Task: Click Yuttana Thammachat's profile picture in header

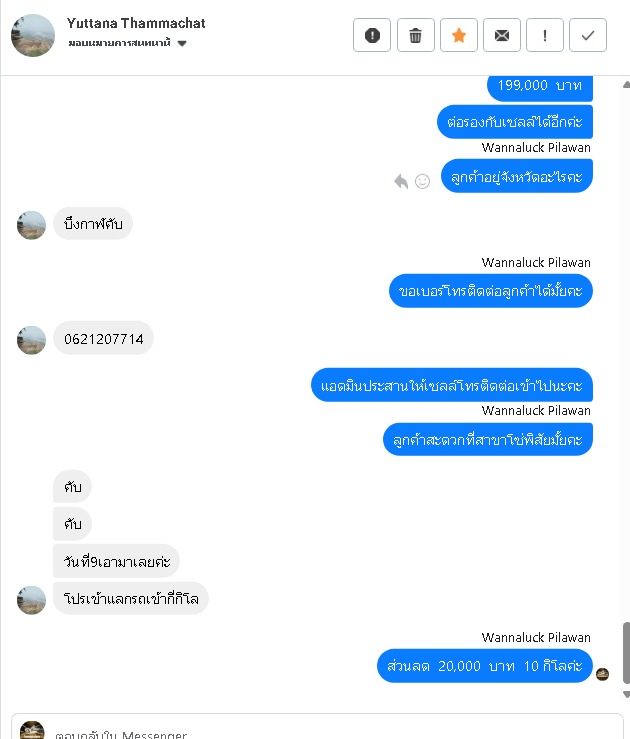Action: pos(33,35)
